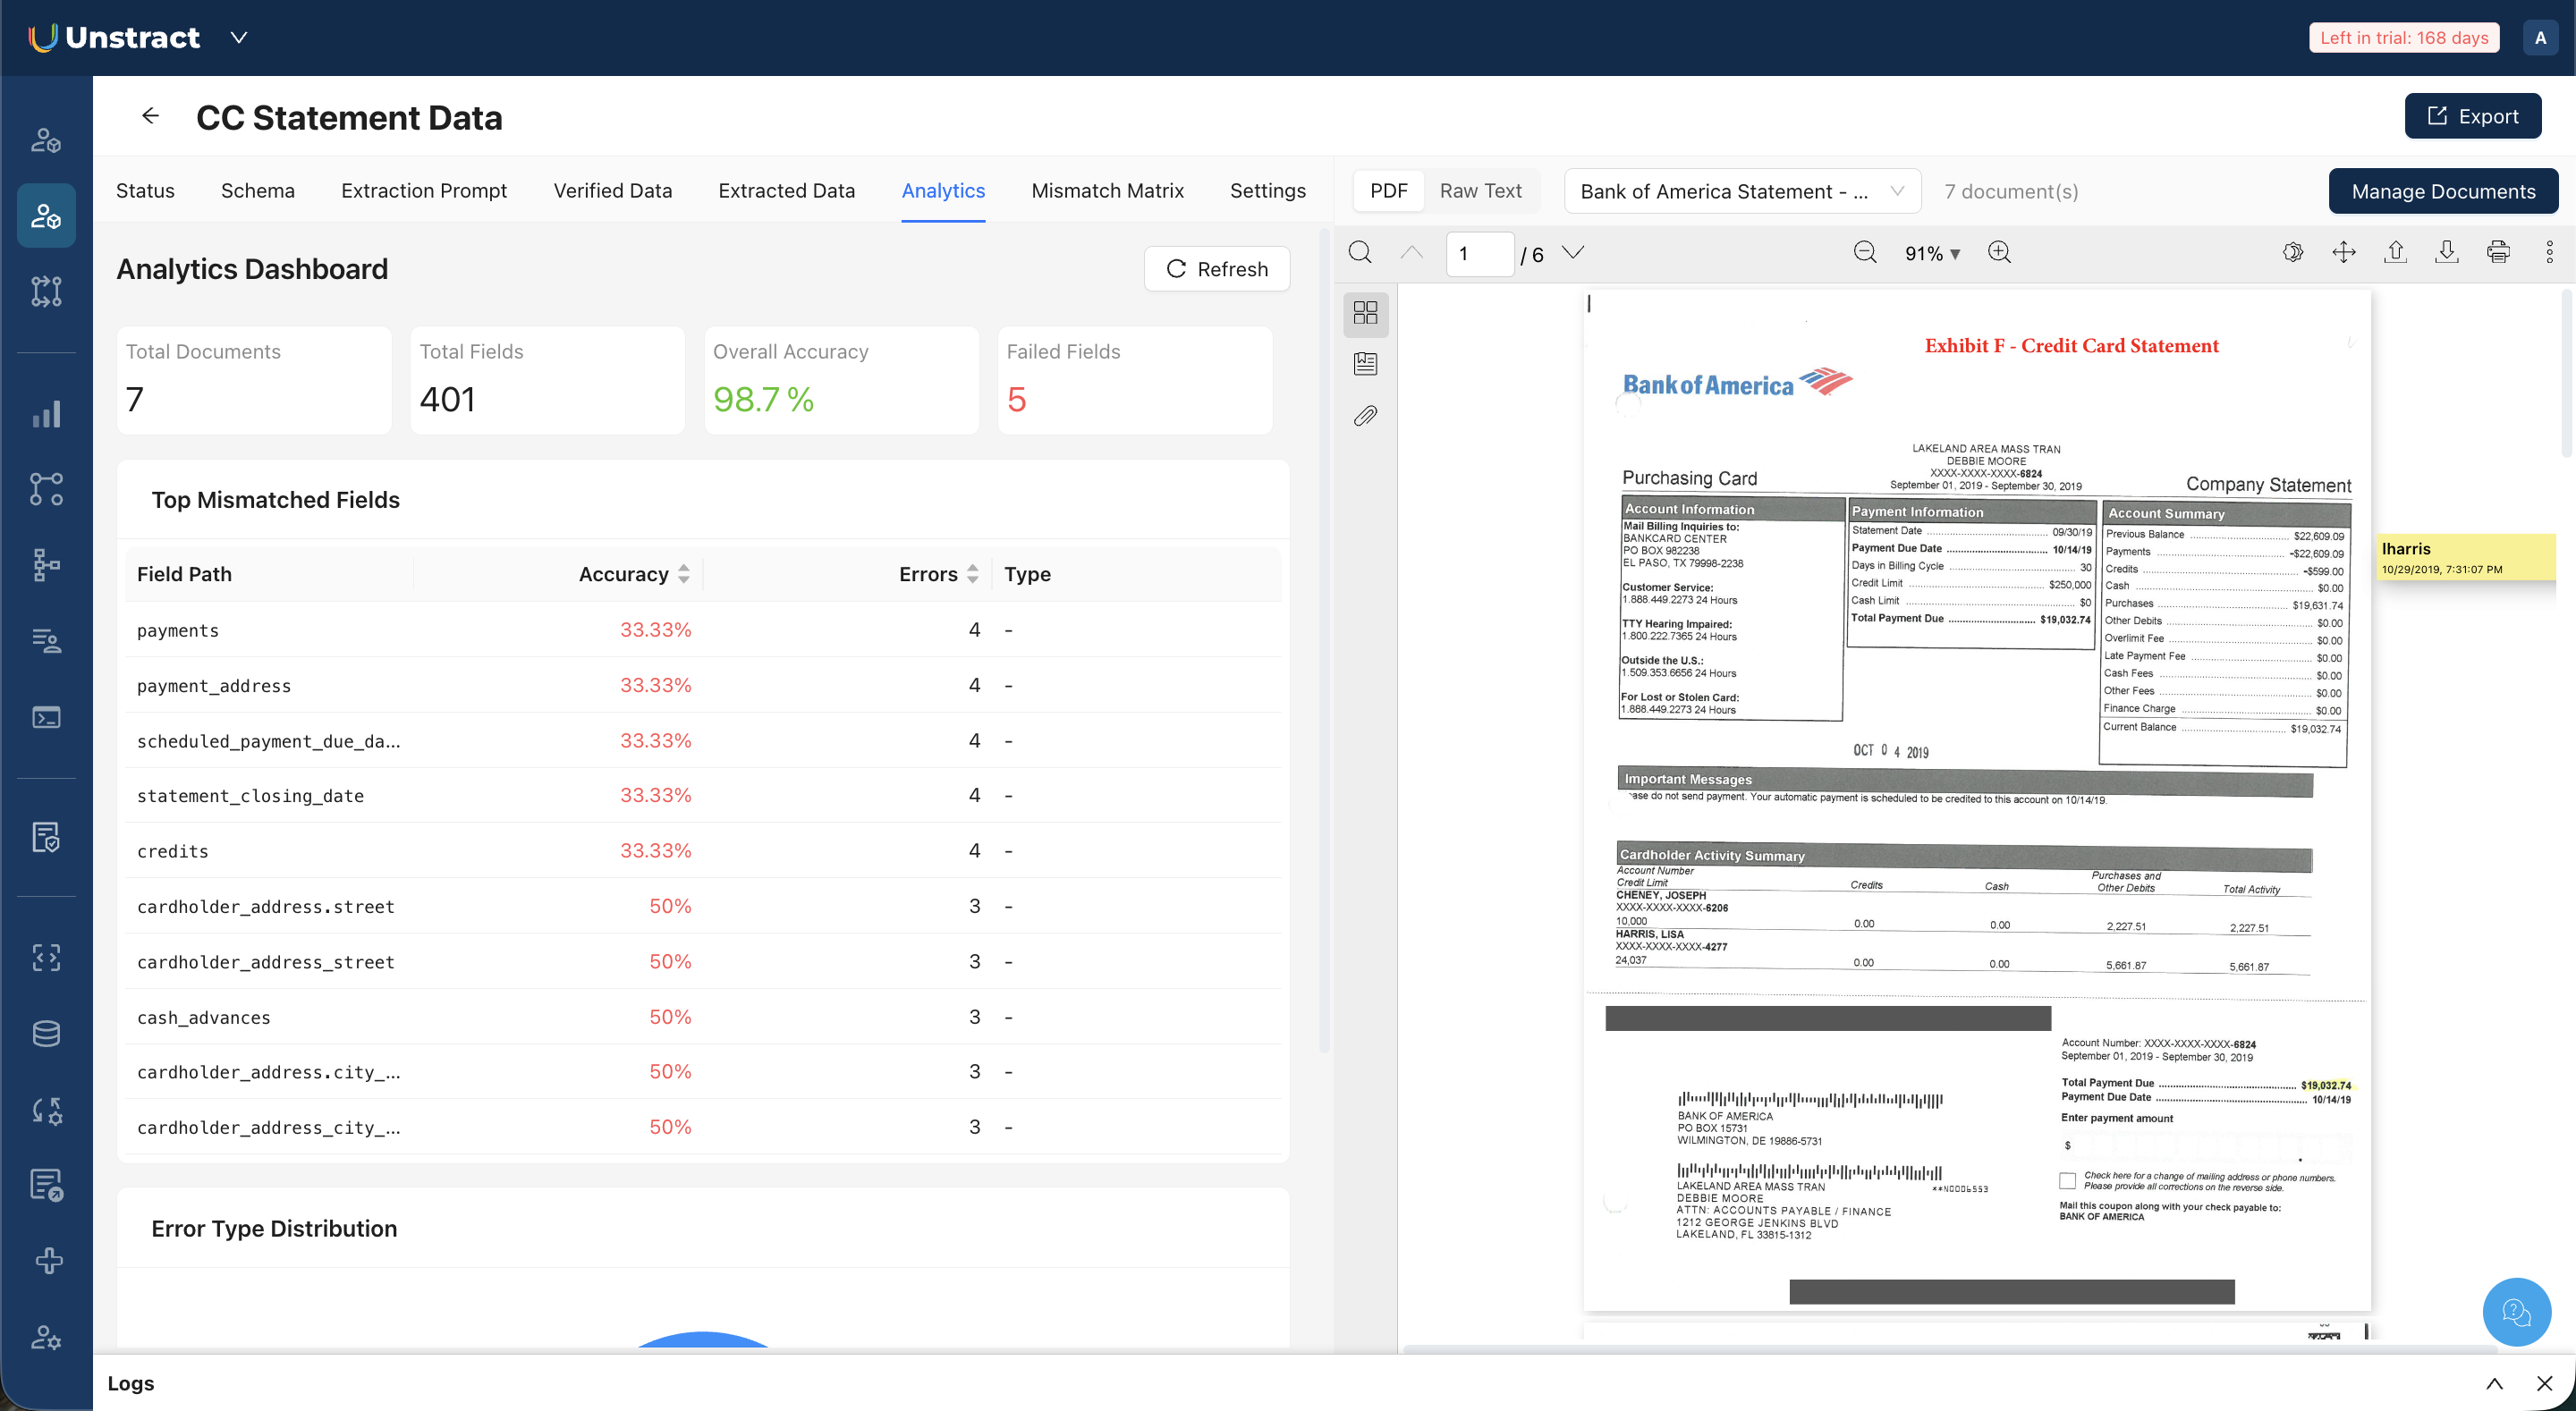Screen dimensions: 2576x1411
Task: Open the Bank of America Statement dropdown
Action: tap(1741, 191)
